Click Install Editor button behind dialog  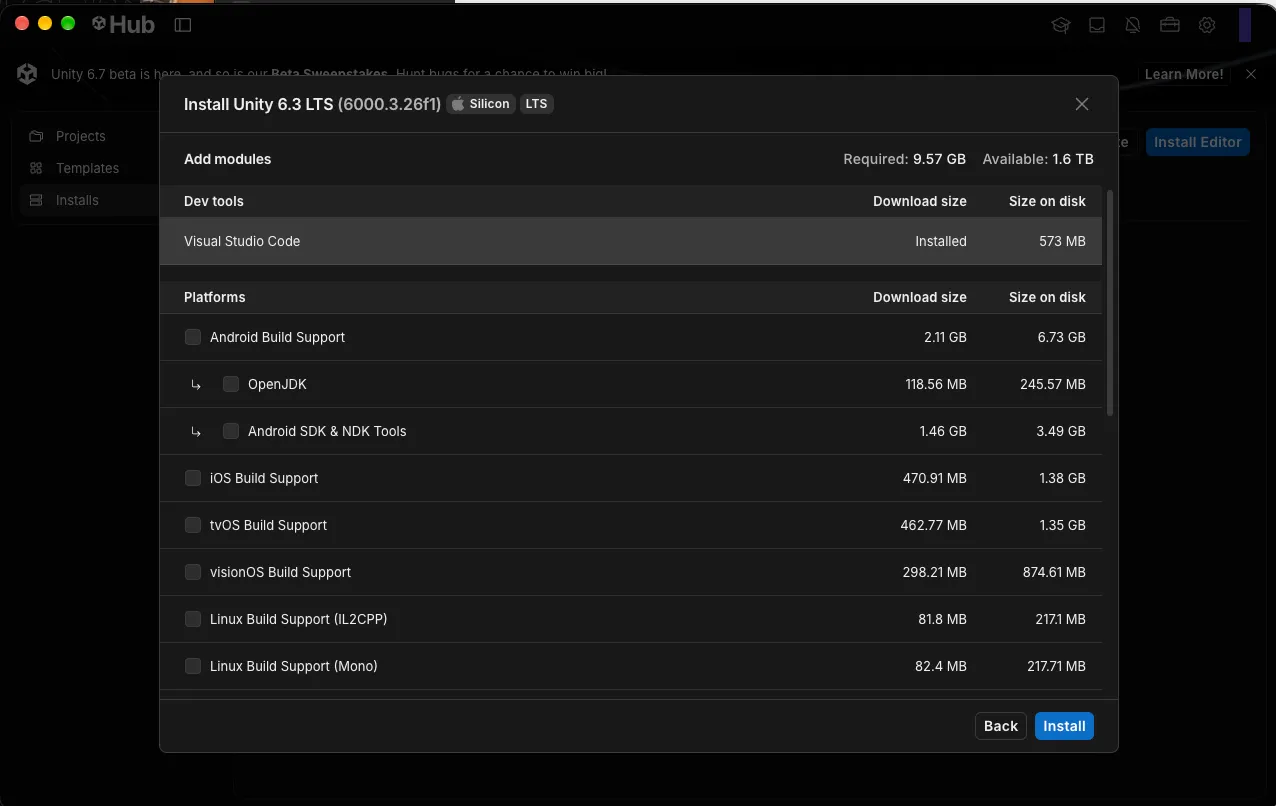[x=1197, y=142]
